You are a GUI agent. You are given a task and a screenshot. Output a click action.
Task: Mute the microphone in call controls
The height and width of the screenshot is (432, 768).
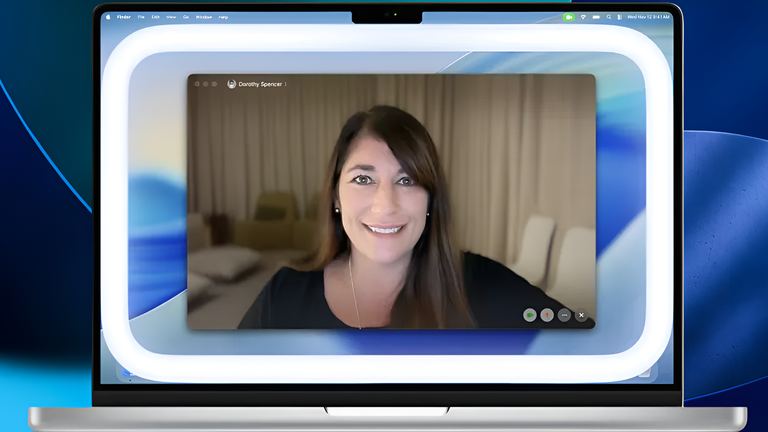coord(547,315)
